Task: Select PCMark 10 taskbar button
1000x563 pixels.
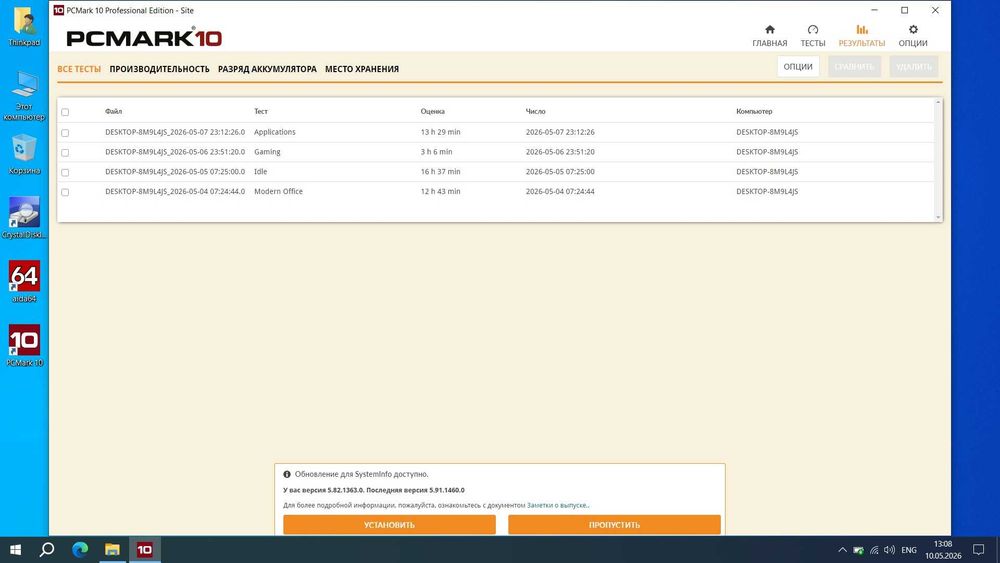Action: [x=145, y=550]
